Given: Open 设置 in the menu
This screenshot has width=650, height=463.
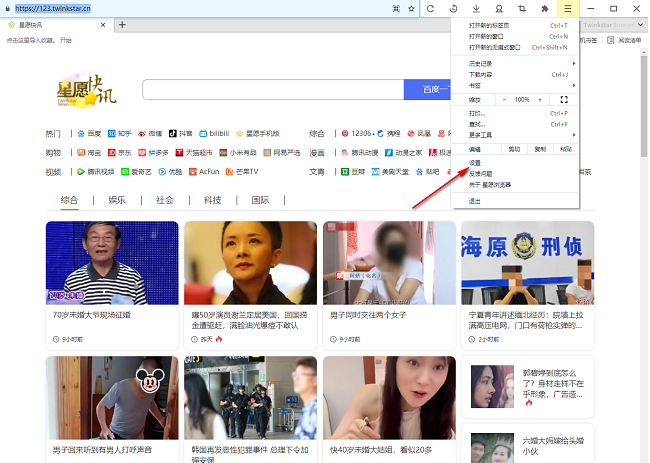Looking at the screenshot, I should pos(515,163).
